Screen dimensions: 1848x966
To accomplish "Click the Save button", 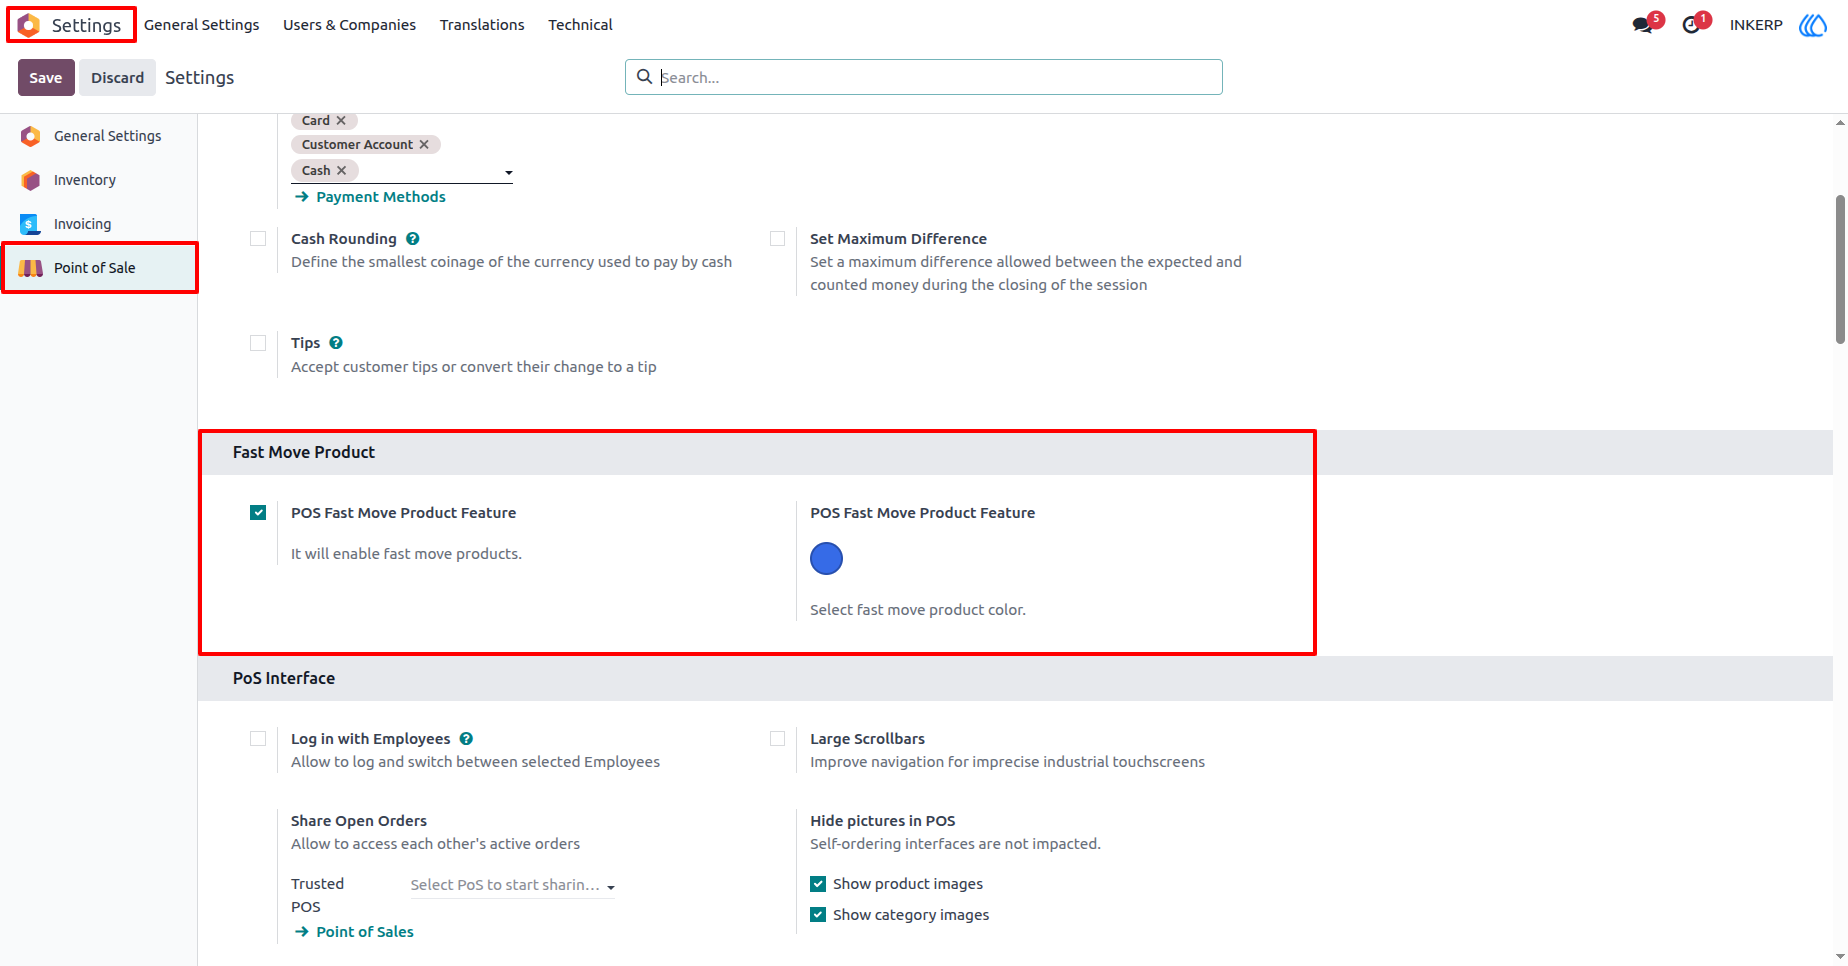I will point(46,78).
